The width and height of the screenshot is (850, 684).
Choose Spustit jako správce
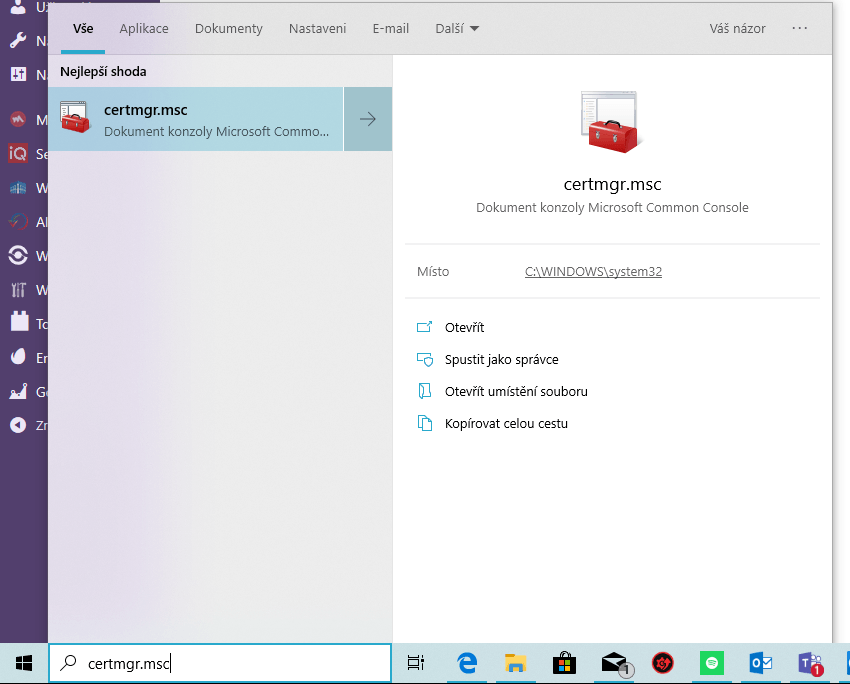coord(501,359)
